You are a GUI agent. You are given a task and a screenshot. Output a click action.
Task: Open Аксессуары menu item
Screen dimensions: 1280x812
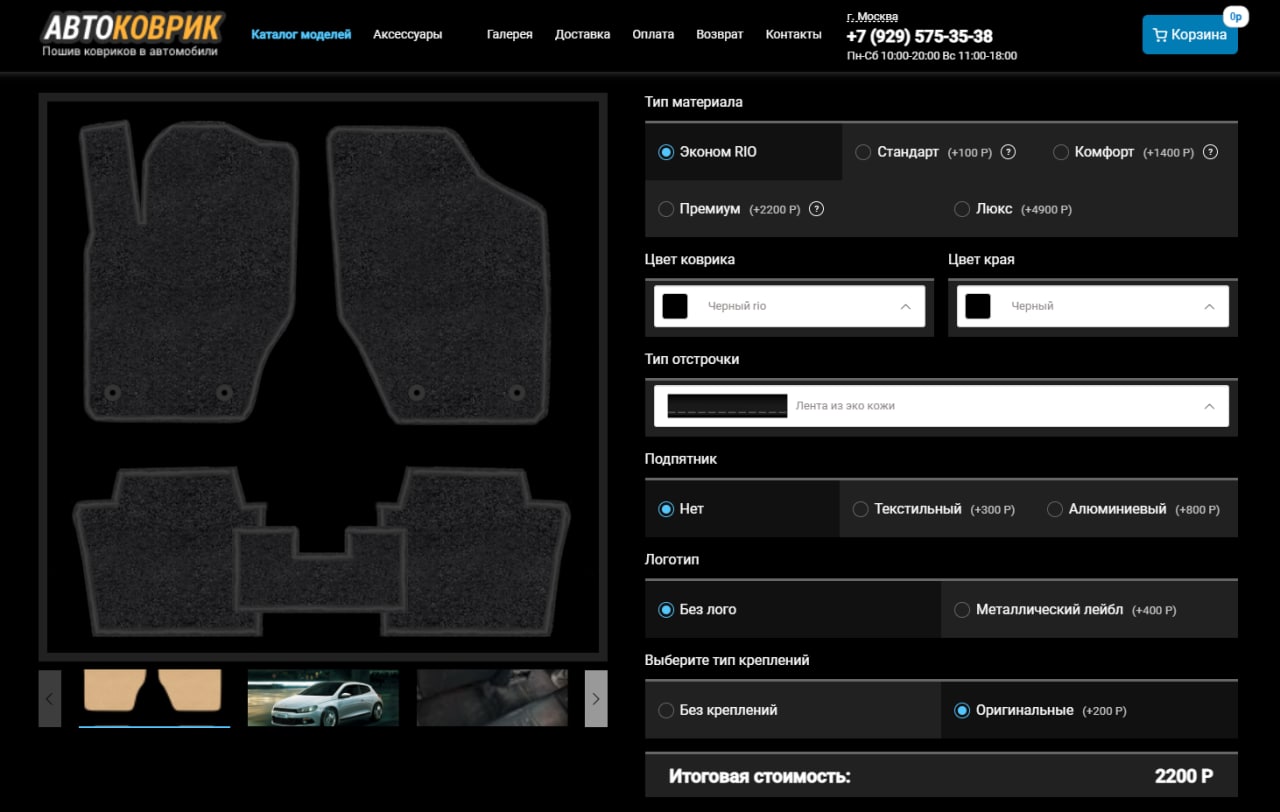pyautogui.click(x=407, y=34)
